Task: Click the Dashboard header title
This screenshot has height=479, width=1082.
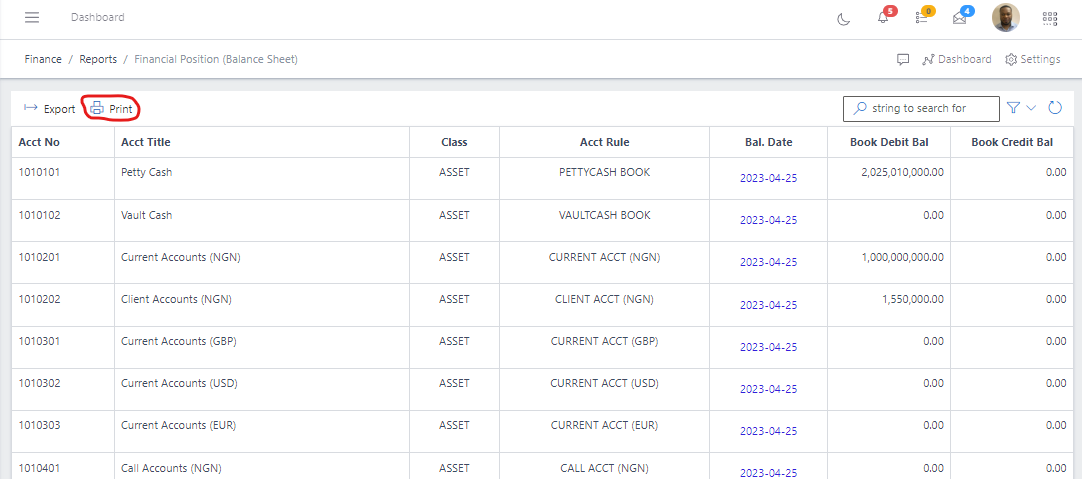Action: click(x=97, y=17)
